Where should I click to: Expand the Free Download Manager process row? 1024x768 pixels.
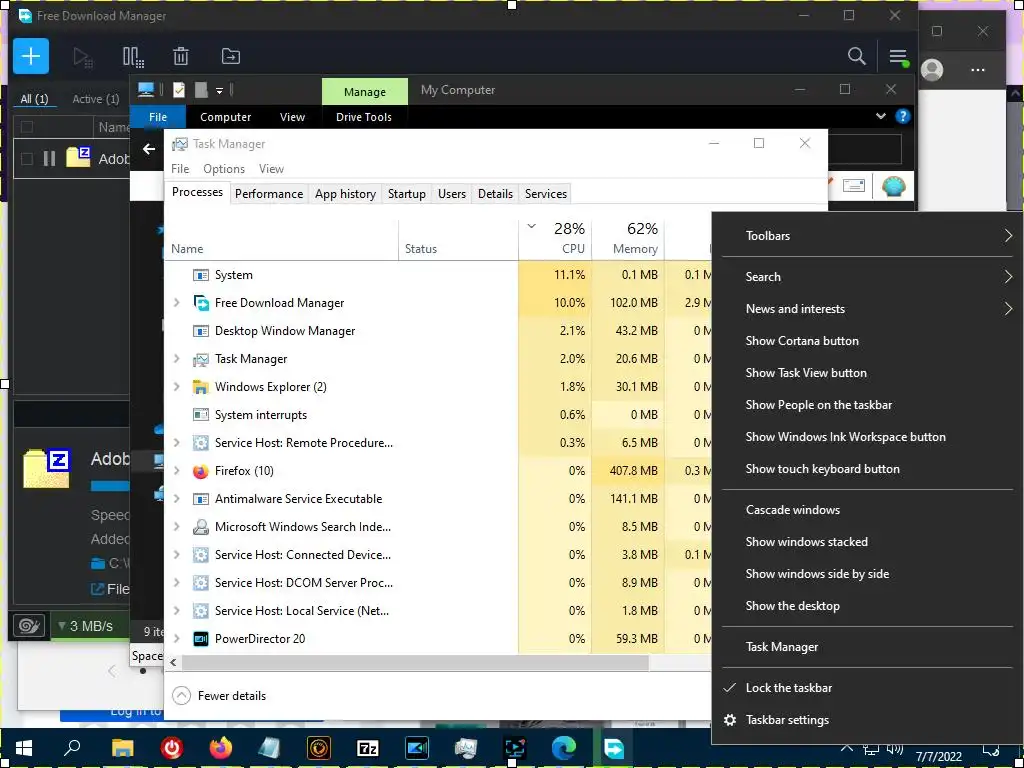176,303
